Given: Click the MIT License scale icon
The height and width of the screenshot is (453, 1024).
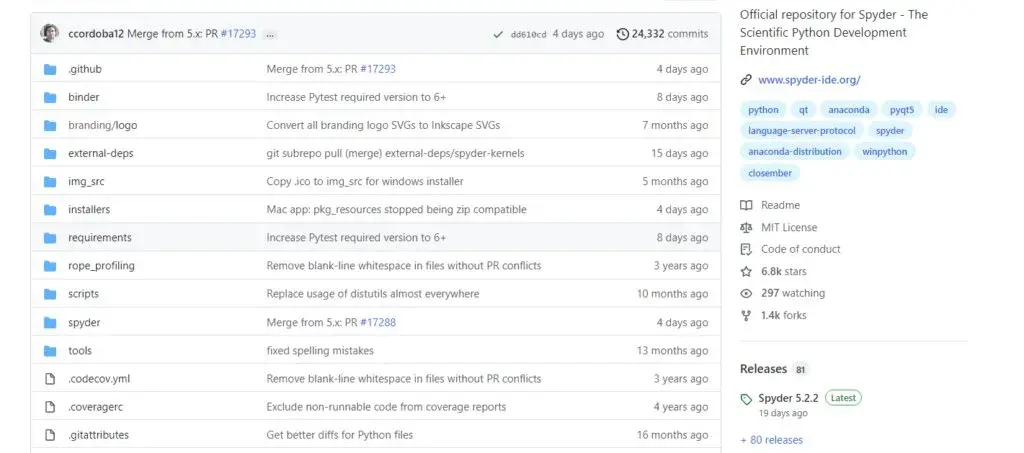Looking at the screenshot, I should (746, 228).
